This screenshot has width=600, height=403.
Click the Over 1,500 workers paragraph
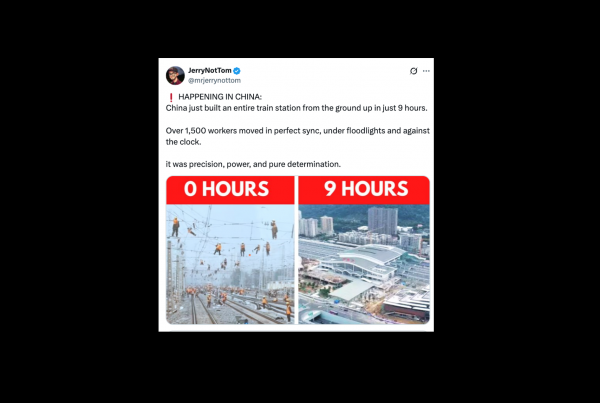(298, 136)
